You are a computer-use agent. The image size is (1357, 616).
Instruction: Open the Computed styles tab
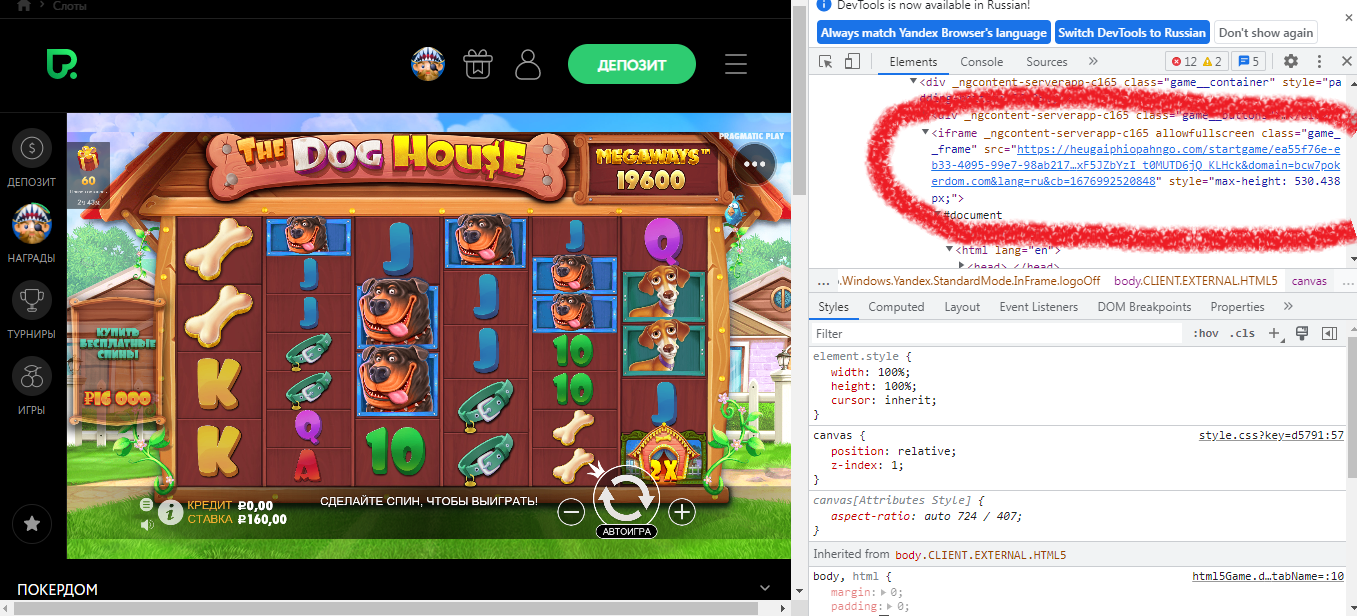click(895, 307)
